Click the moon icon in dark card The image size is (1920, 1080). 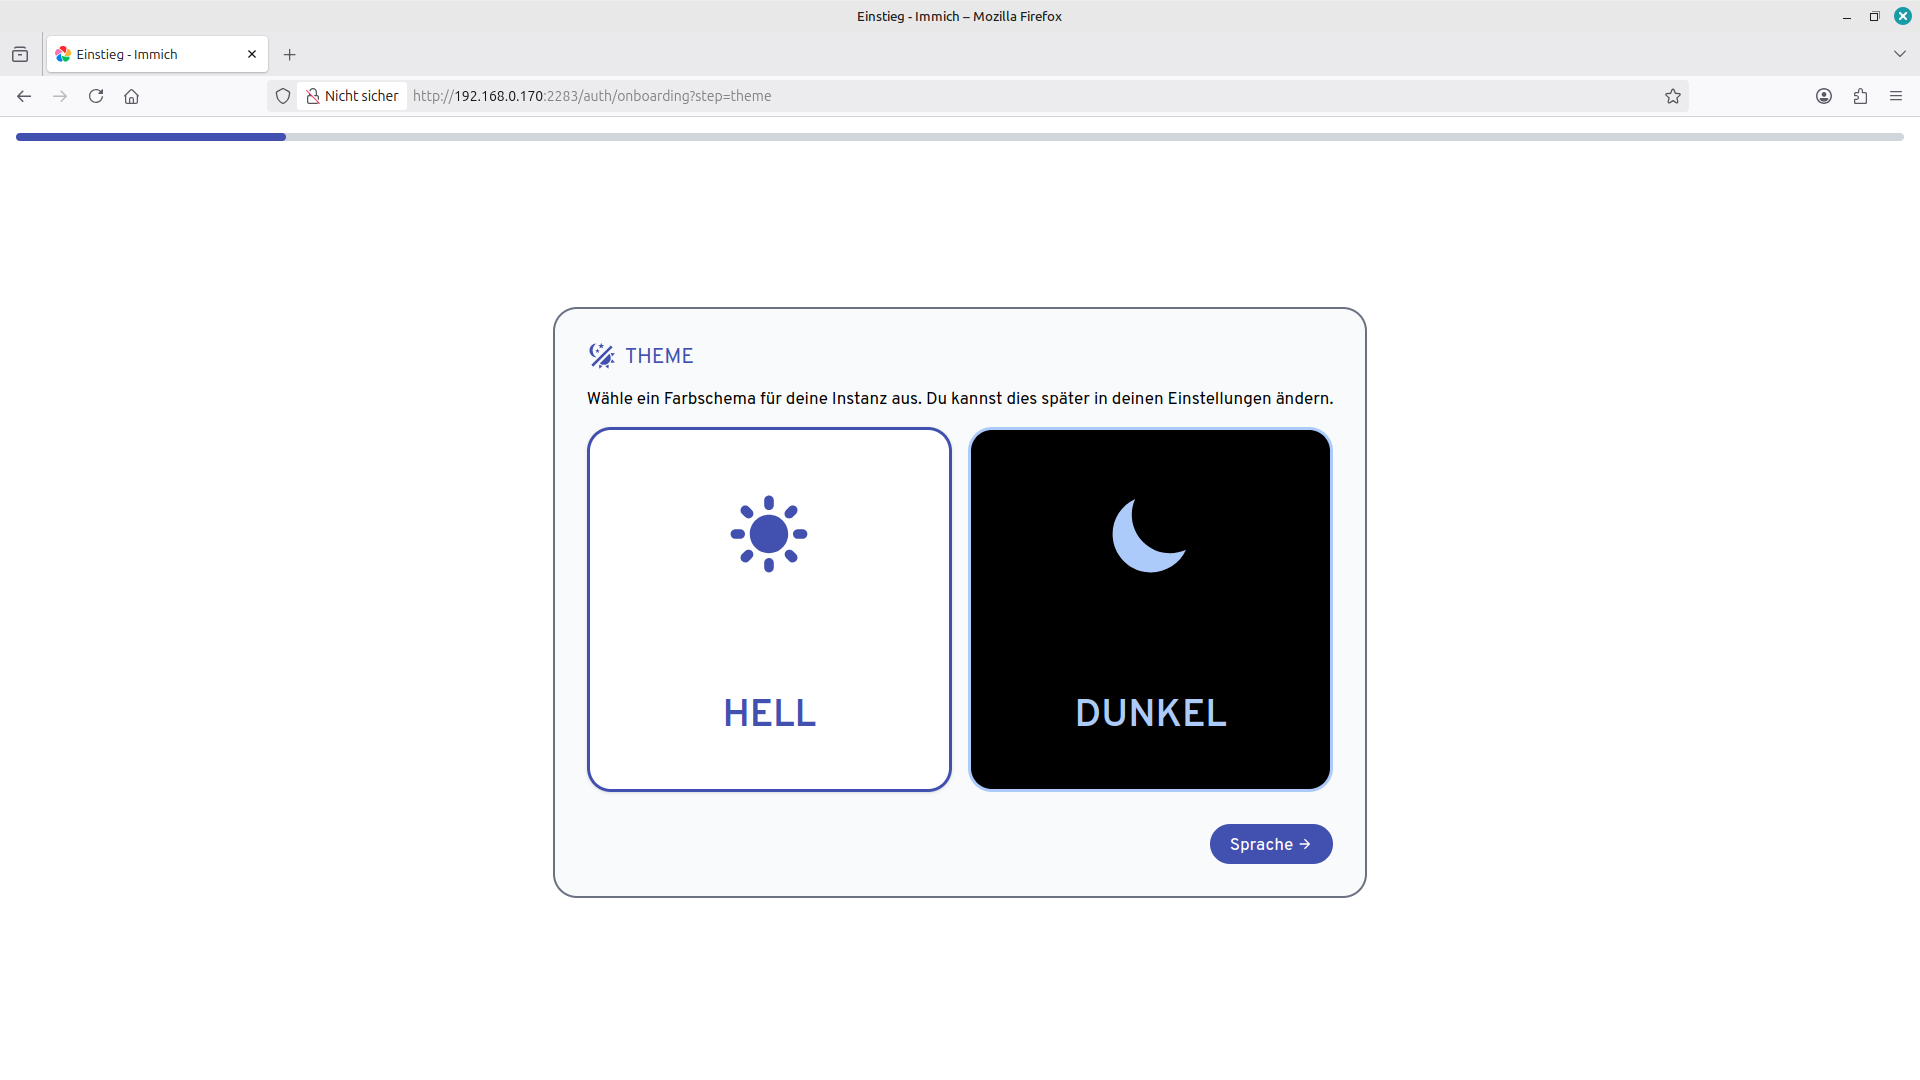click(1149, 535)
